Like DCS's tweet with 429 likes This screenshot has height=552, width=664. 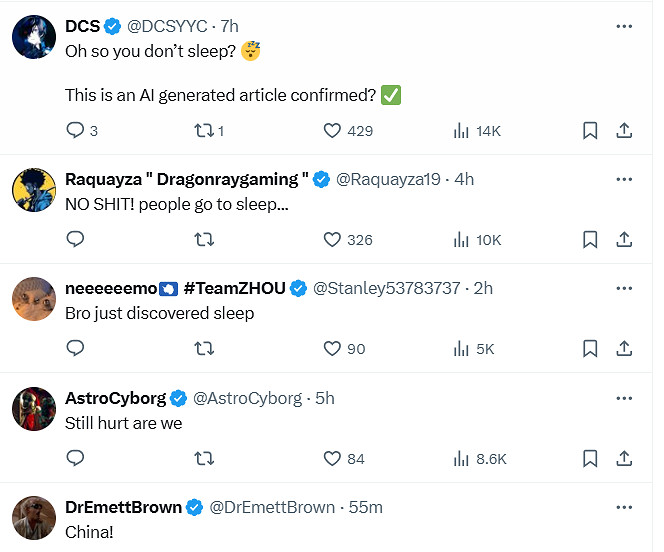[x=334, y=130]
